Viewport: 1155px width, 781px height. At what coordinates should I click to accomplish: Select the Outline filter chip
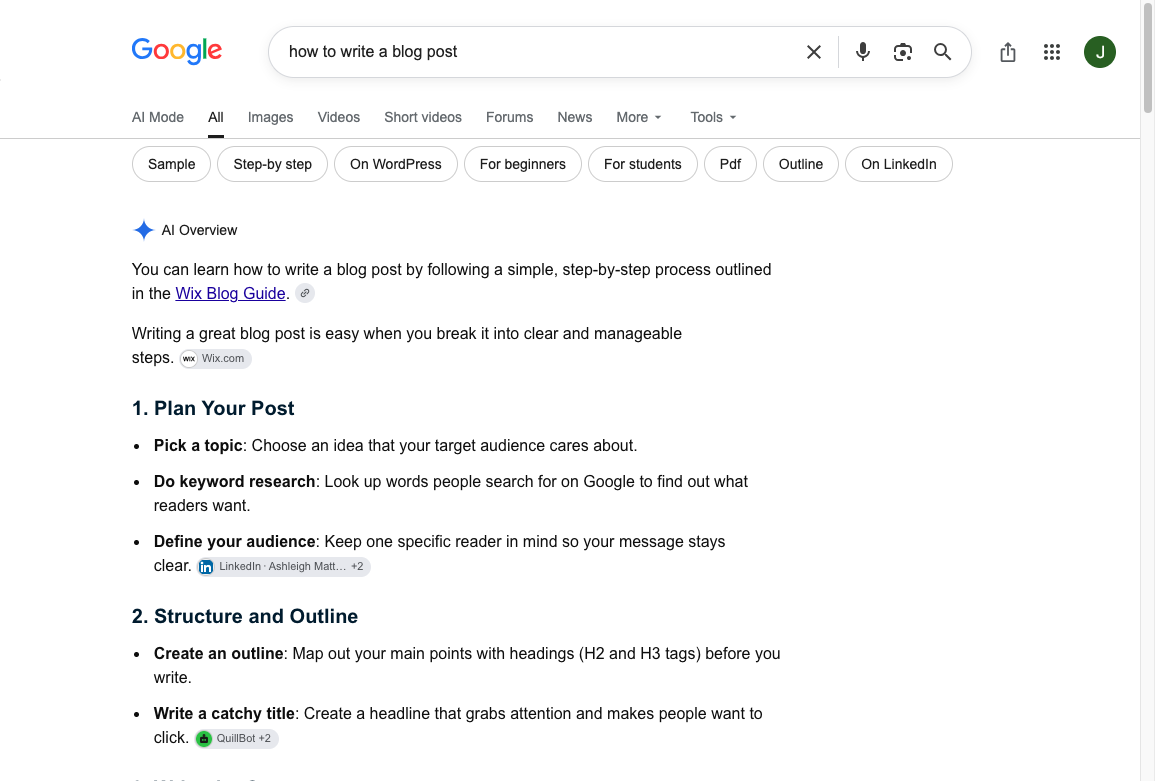click(801, 164)
